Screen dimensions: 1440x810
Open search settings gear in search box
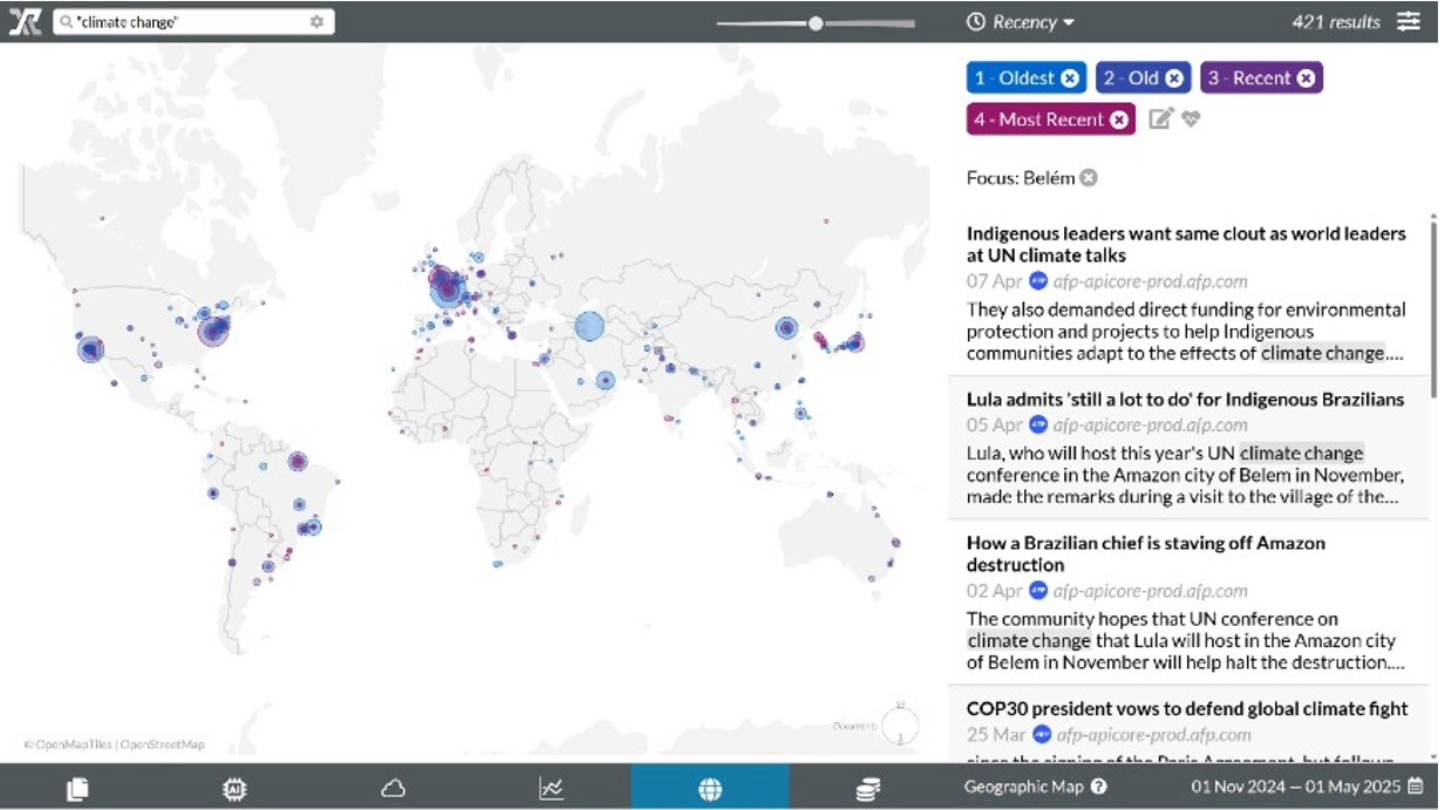pos(317,21)
